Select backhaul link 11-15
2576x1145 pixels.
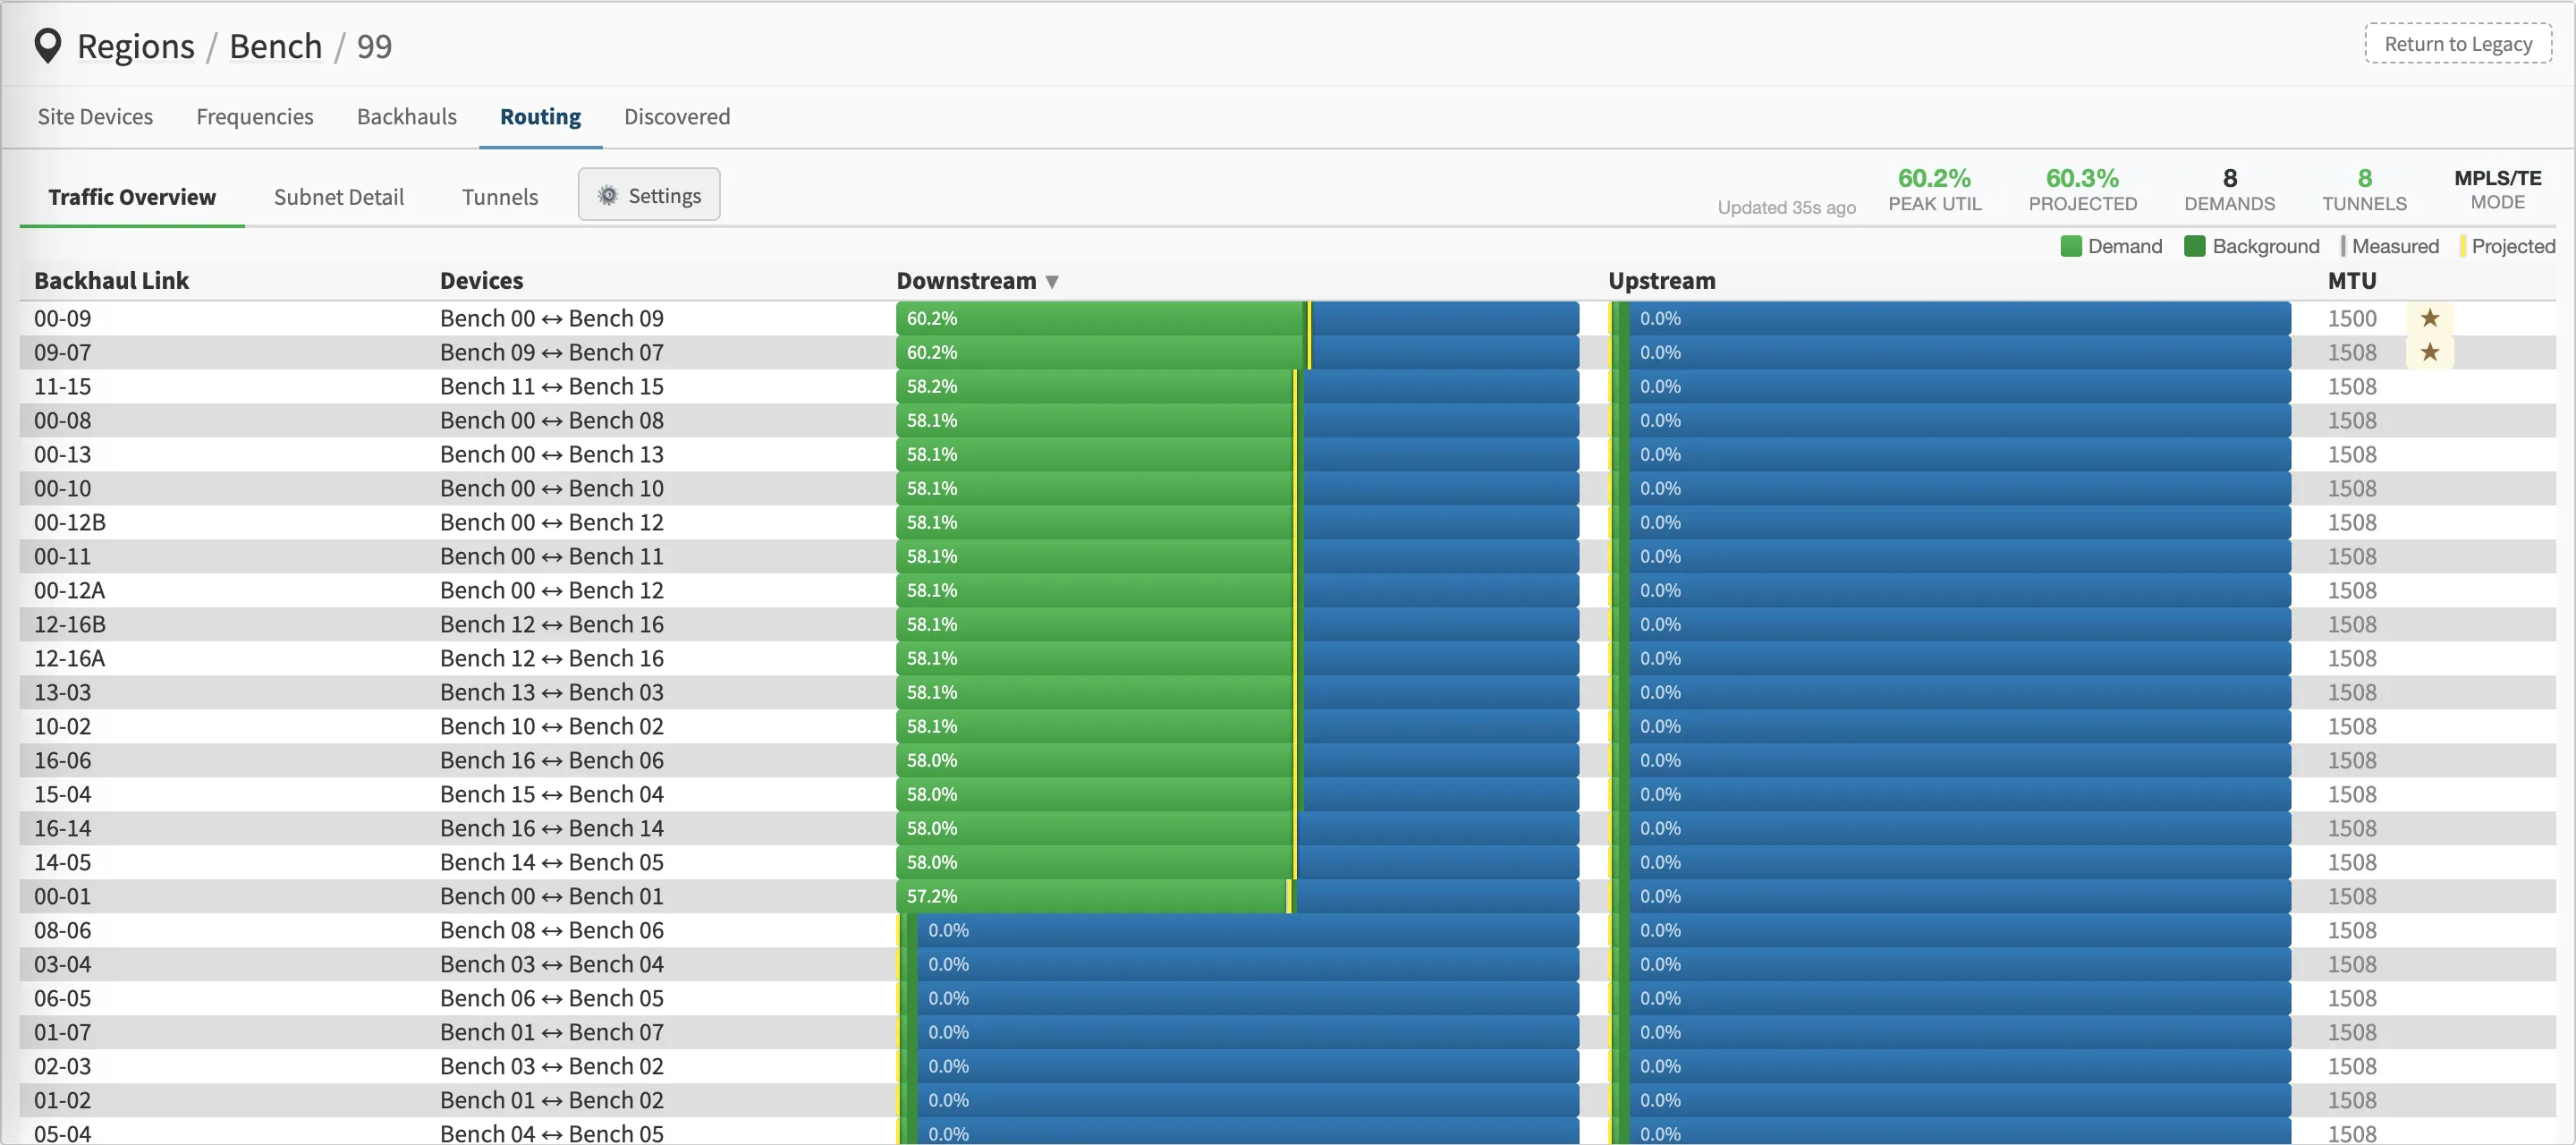coord(62,386)
